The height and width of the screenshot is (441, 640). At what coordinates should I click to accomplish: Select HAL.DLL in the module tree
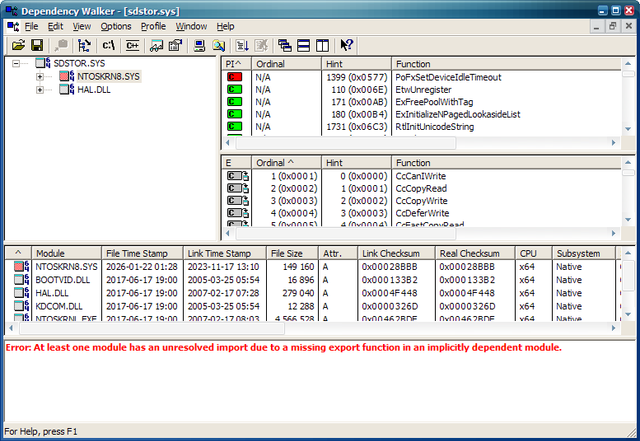coord(94,89)
